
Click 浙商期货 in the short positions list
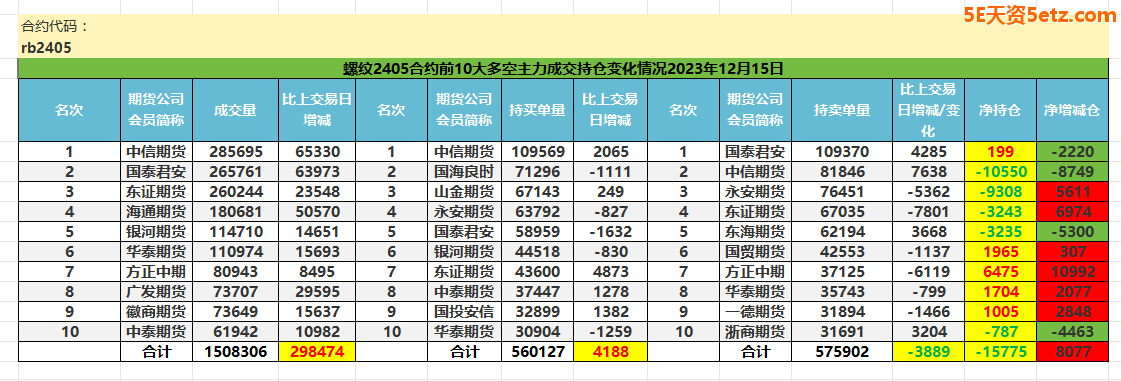756,332
